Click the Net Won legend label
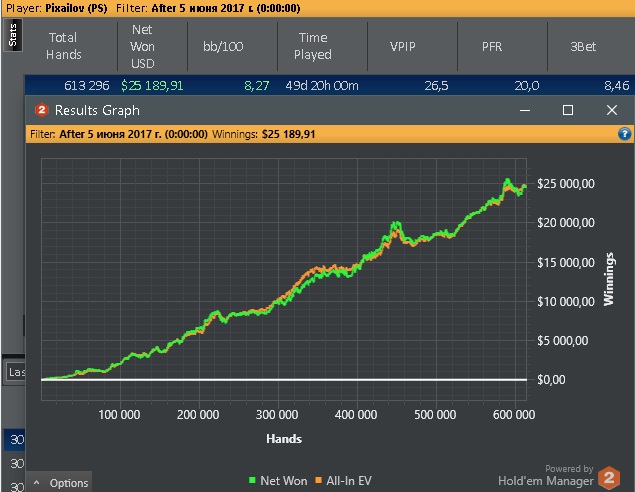Screen dimensions: 635x492 [x=283, y=481]
